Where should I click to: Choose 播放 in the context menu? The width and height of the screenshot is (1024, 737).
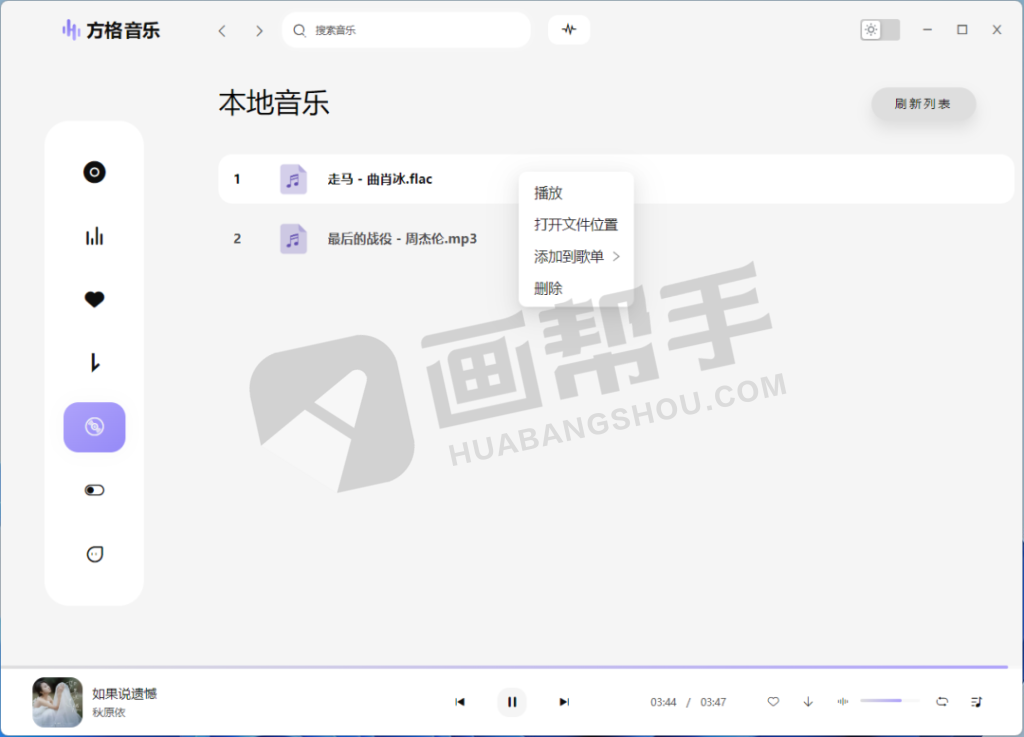pyautogui.click(x=548, y=193)
